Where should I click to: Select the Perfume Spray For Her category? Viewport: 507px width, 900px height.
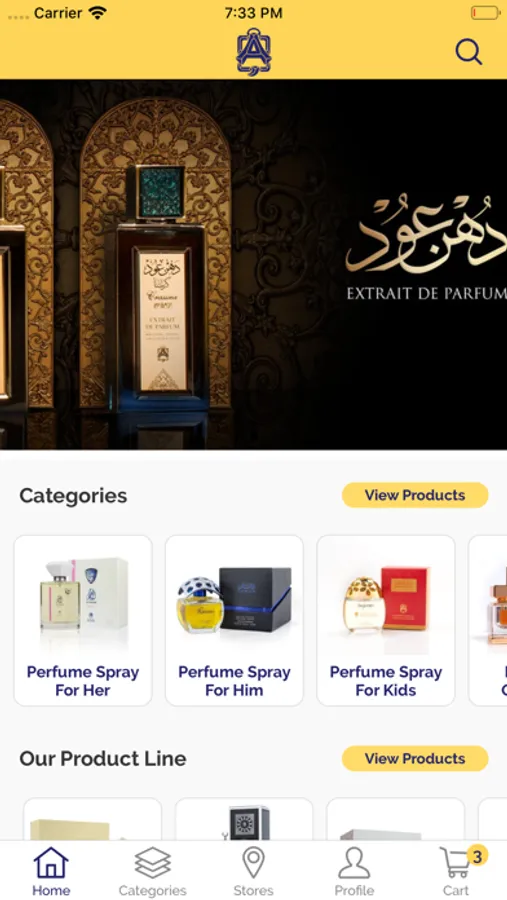83,620
